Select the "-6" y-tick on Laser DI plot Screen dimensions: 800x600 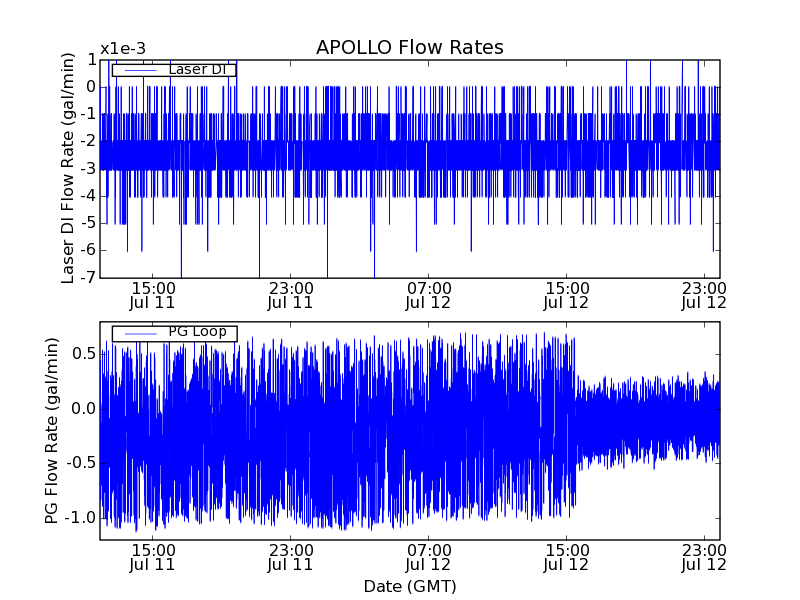[x=88, y=251]
